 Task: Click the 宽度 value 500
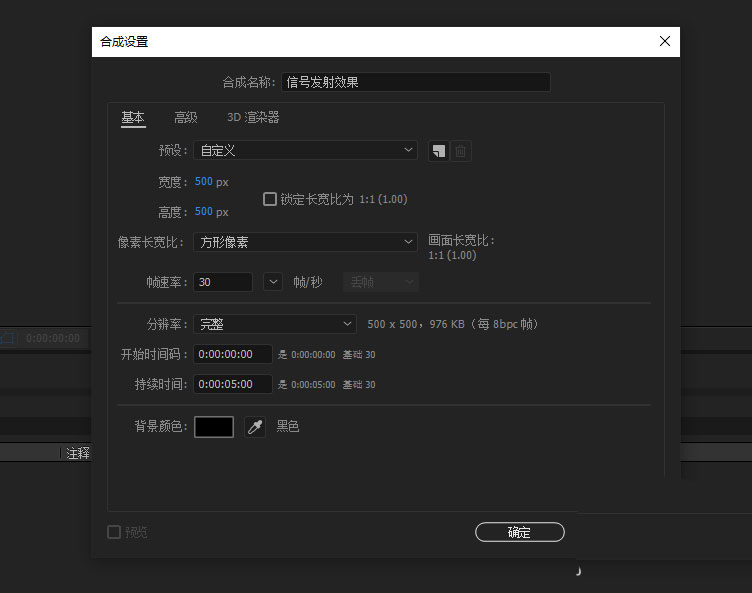204,182
